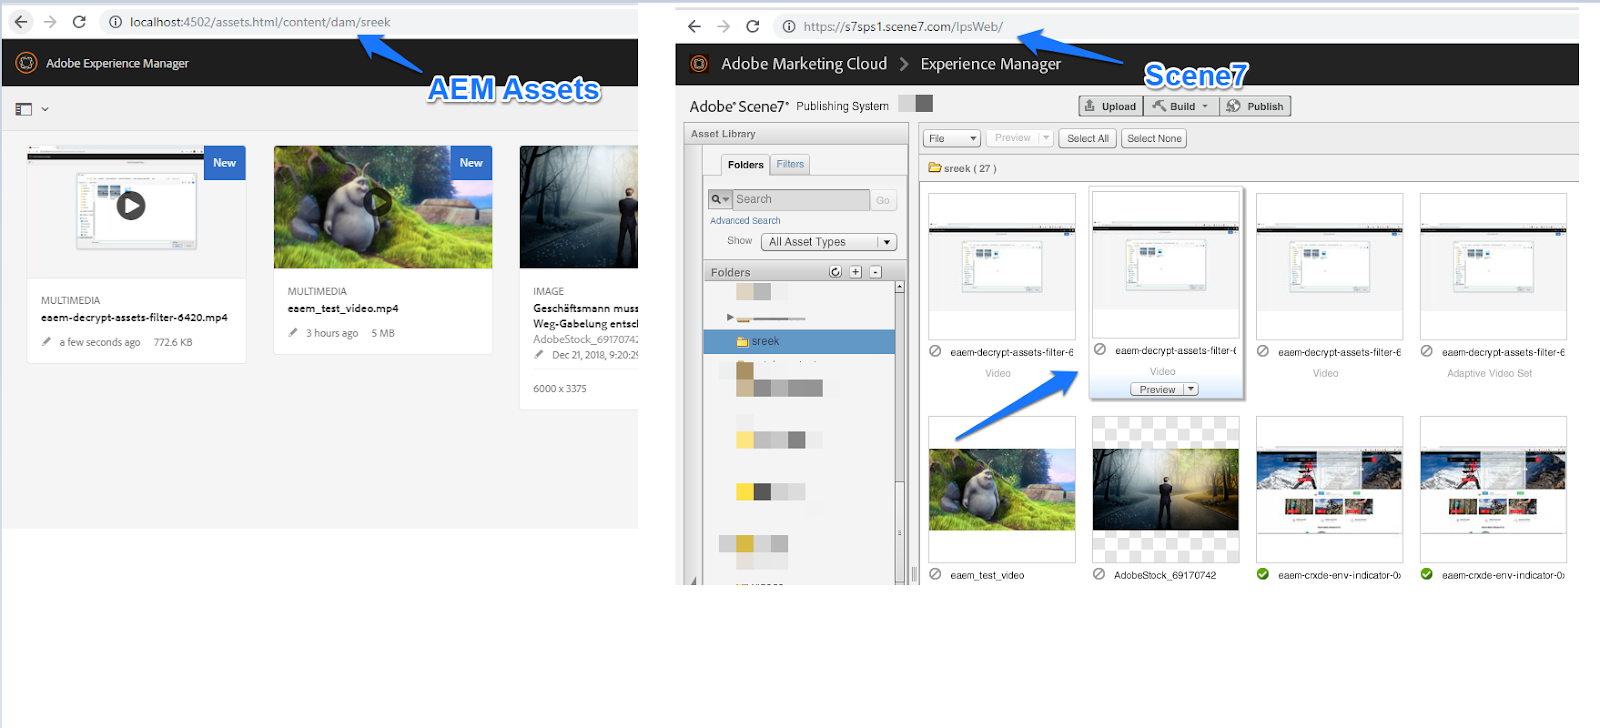View site info icon beside scene7.com URL
1600x728 pixels.
click(789, 26)
